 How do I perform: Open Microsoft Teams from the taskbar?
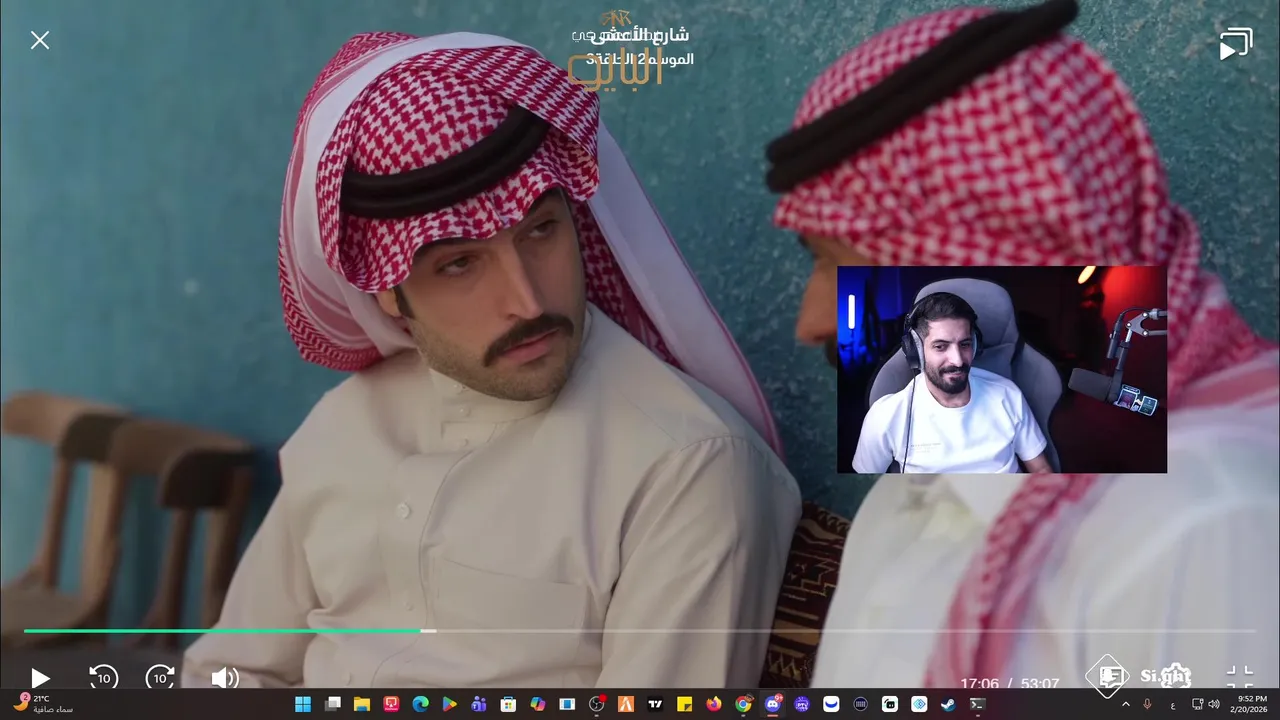479,704
